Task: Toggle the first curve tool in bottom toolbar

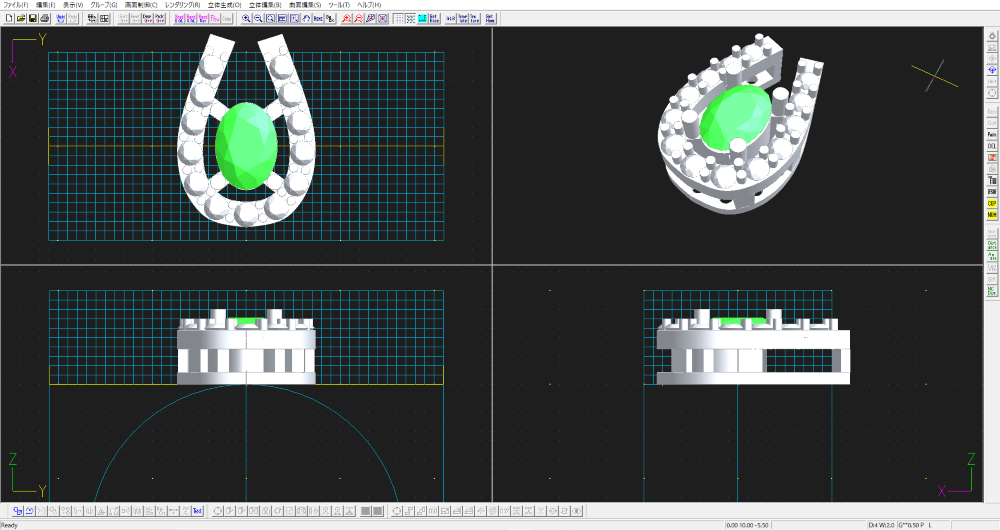Action: [19, 511]
